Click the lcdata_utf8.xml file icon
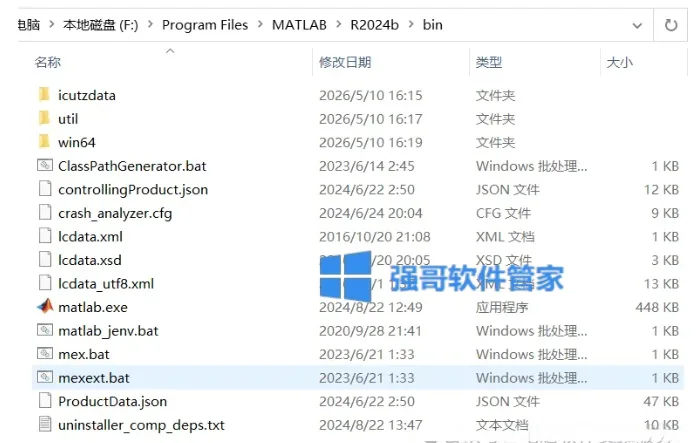 pyautogui.click(x=45, y=283)
